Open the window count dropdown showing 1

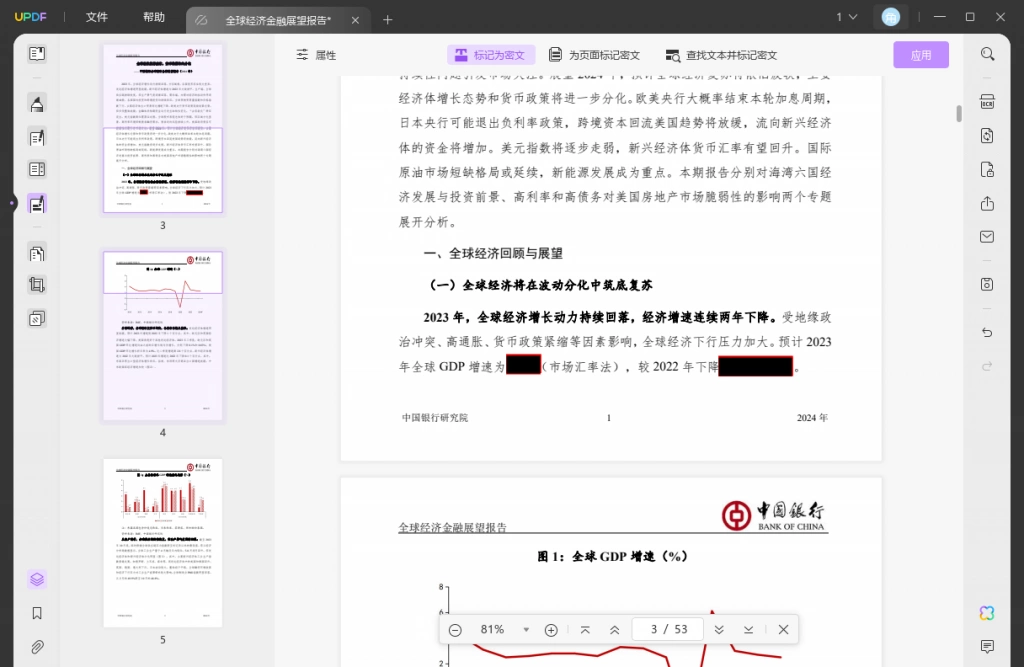coord(846,17)
